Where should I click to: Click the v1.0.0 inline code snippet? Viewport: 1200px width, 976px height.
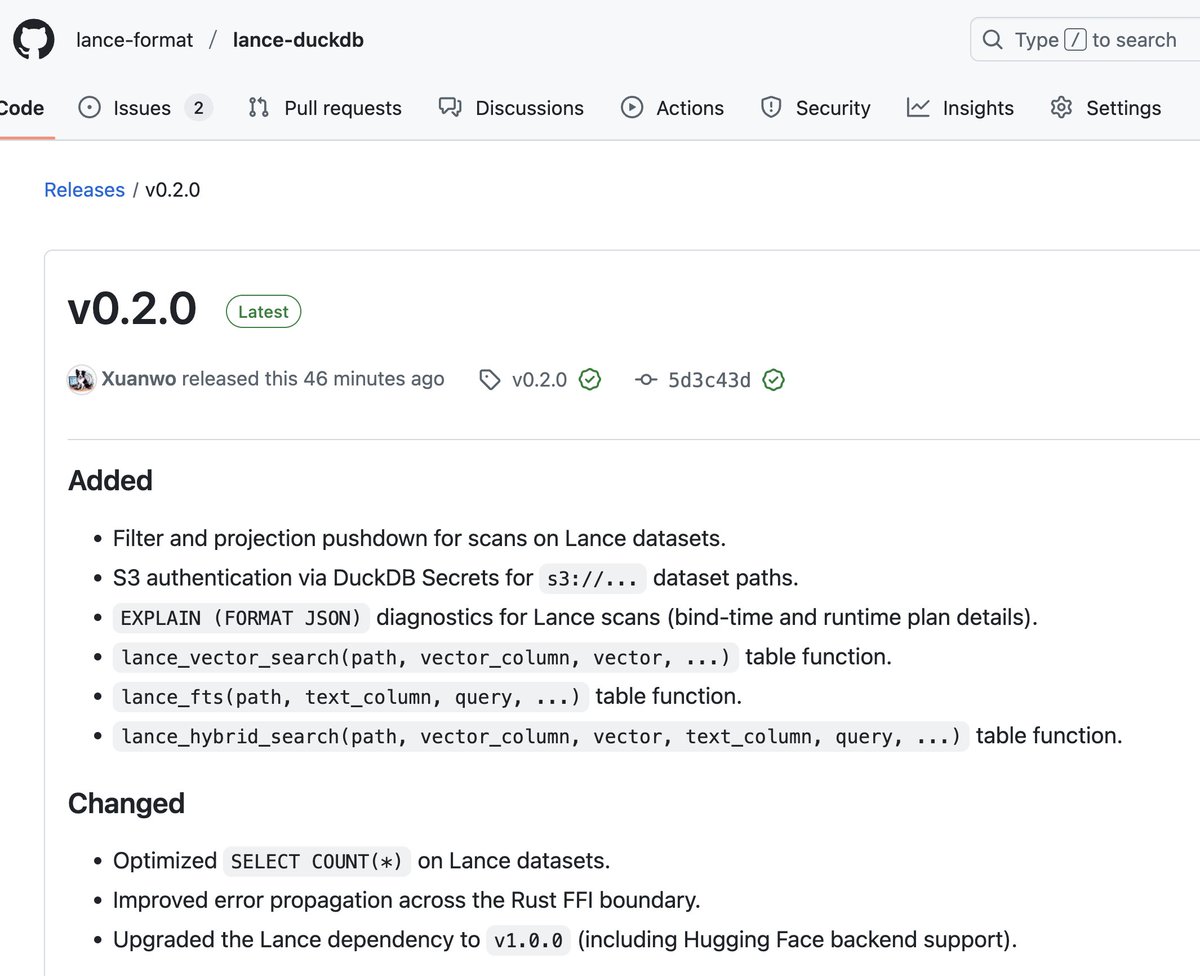coord(530,940)
